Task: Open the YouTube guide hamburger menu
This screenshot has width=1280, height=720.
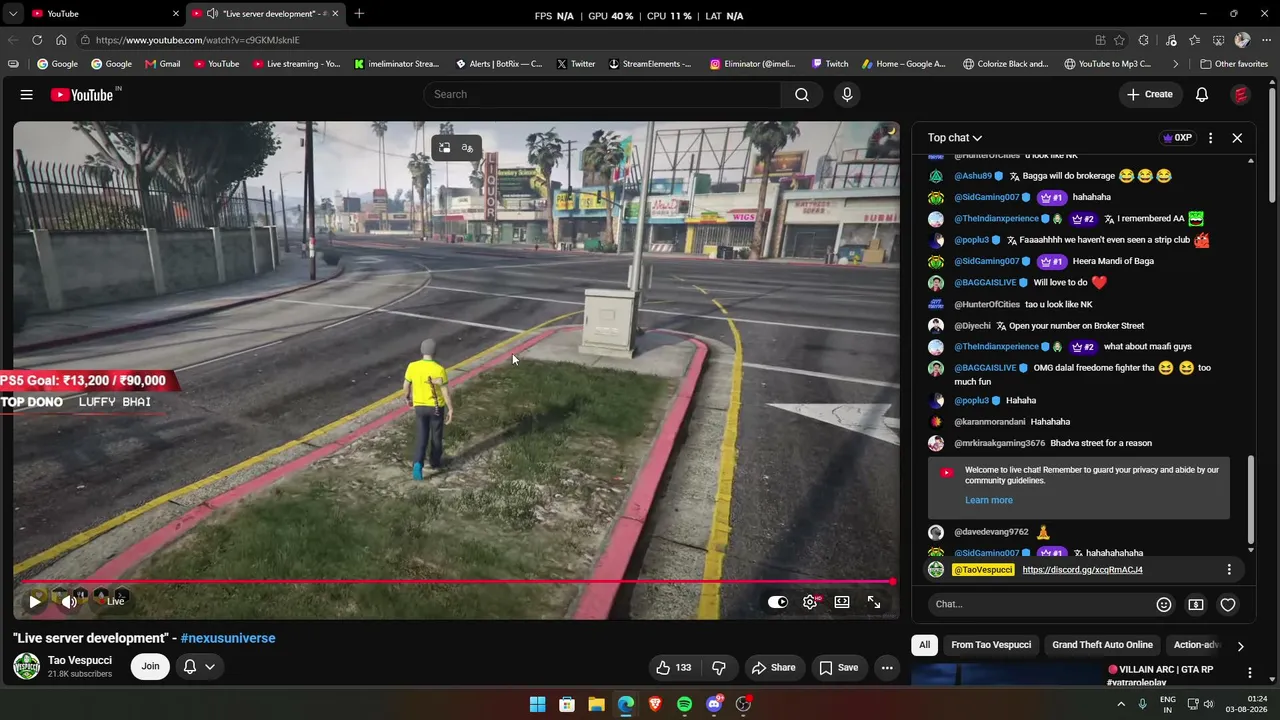Action: coord(27,94)
